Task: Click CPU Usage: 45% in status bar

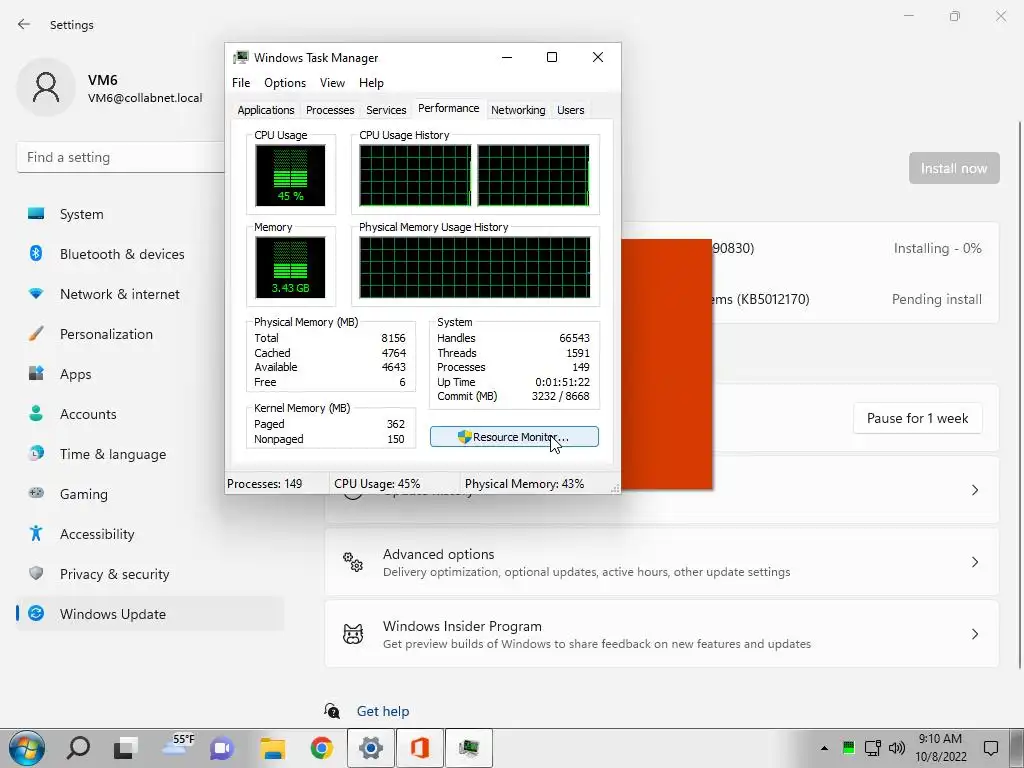Action: (377, 484)
